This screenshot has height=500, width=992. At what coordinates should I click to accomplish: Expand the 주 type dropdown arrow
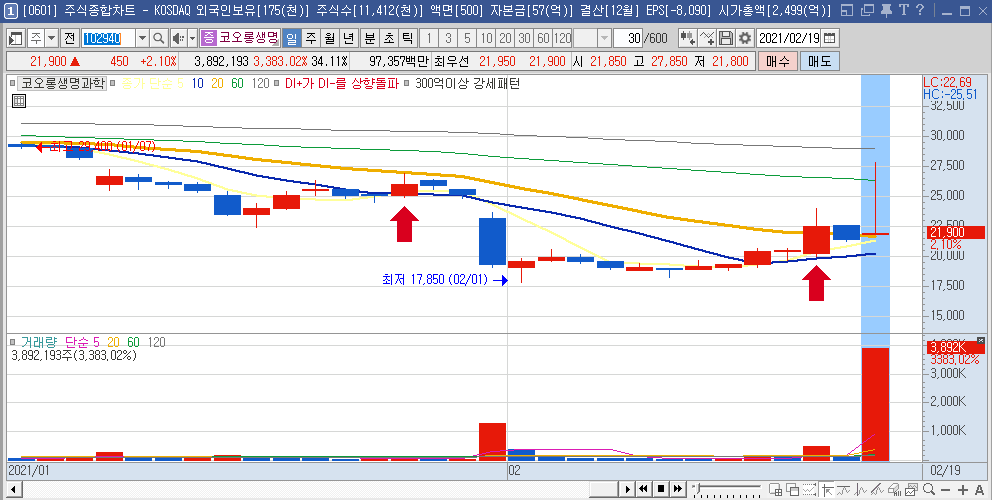tap(52, 39)
